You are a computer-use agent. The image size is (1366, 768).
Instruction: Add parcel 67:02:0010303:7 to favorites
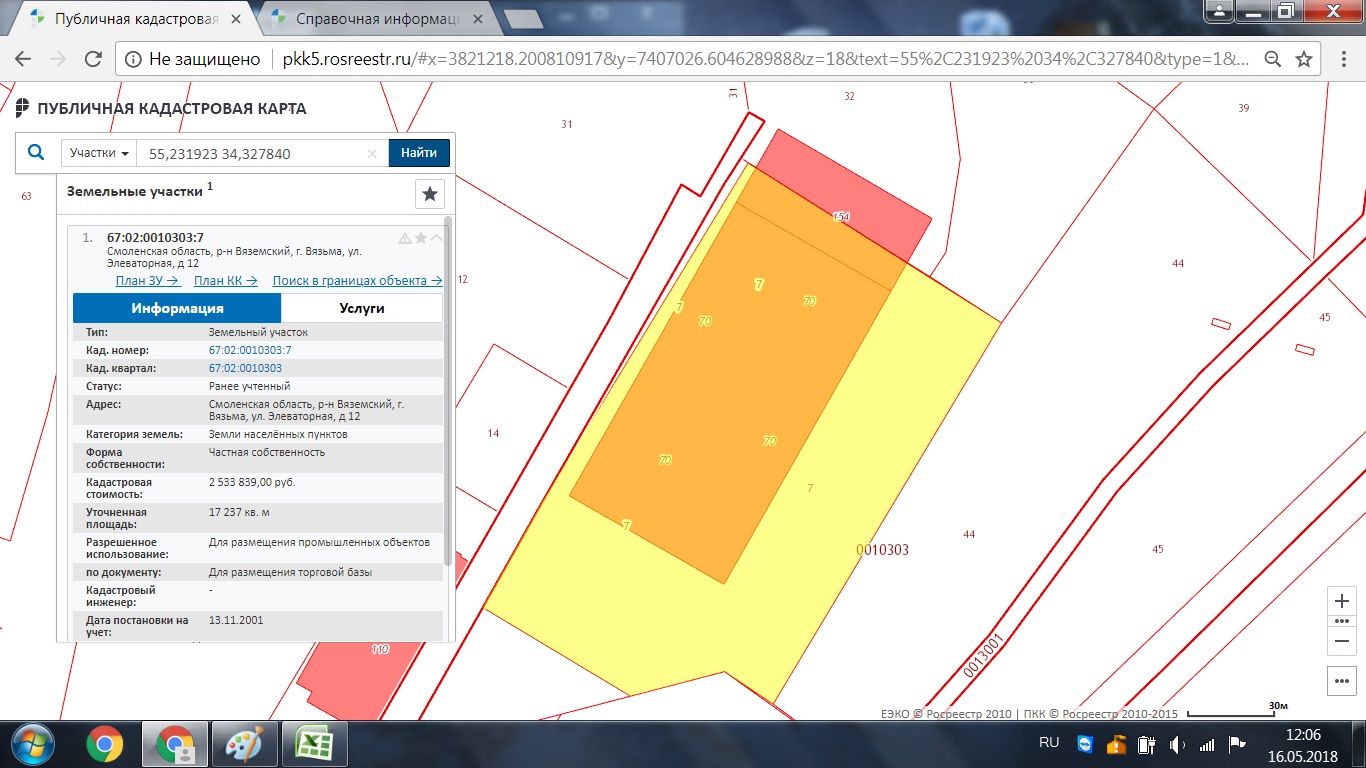tap(421, 238)
